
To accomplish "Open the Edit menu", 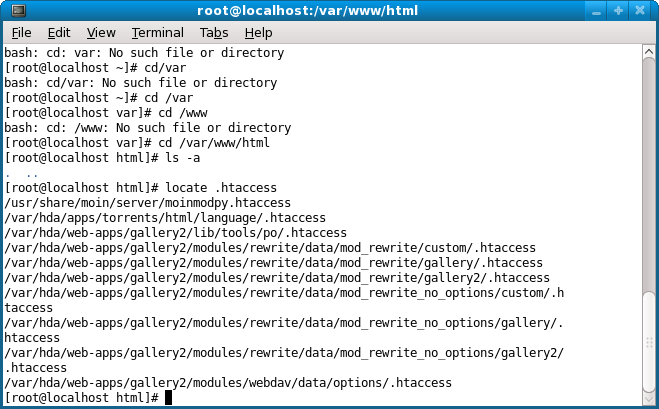I will 59,33.
